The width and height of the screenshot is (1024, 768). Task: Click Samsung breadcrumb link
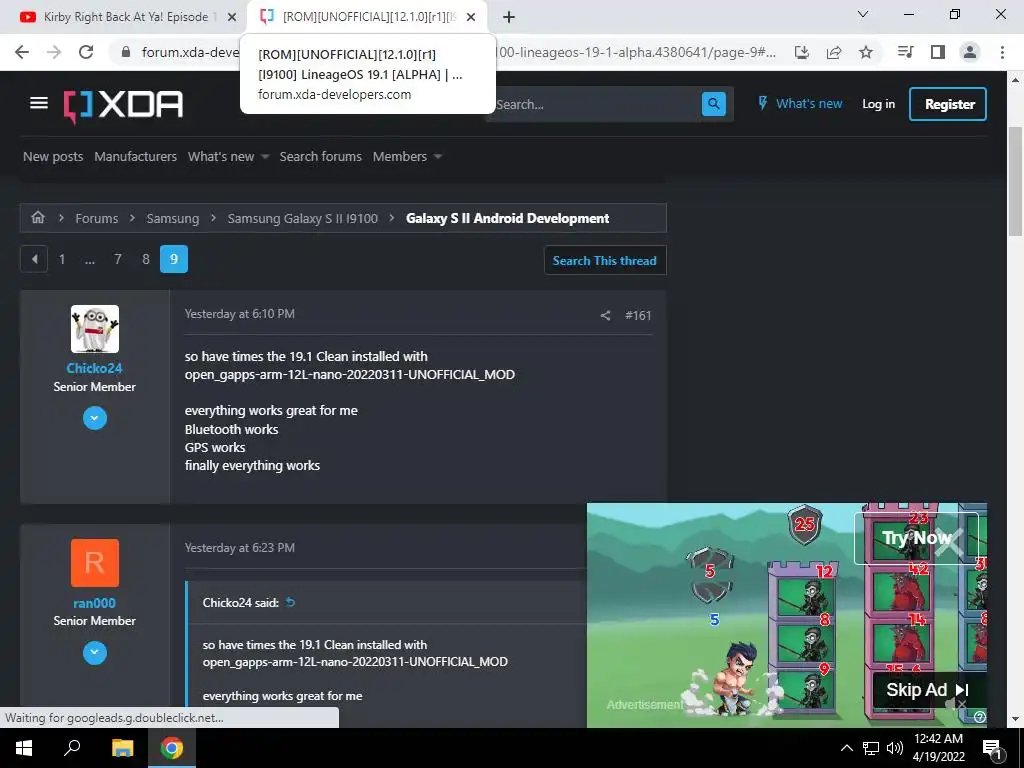(172, 218)
